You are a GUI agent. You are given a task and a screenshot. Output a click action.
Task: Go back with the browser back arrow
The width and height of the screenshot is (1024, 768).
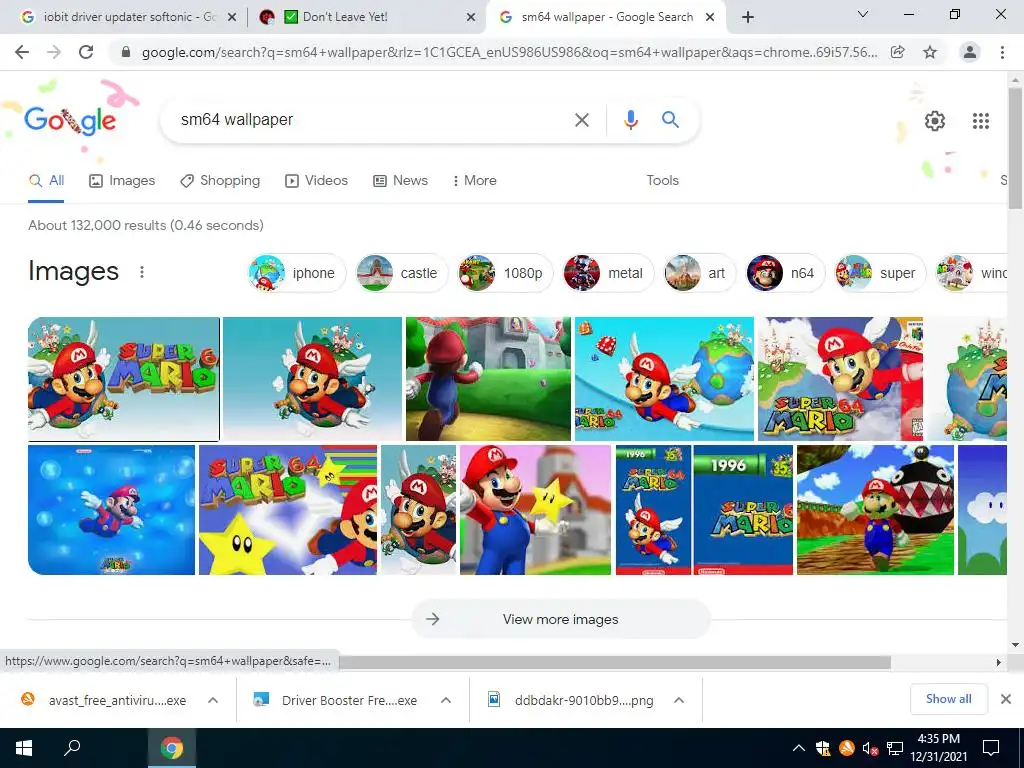(x=22, y=52)
